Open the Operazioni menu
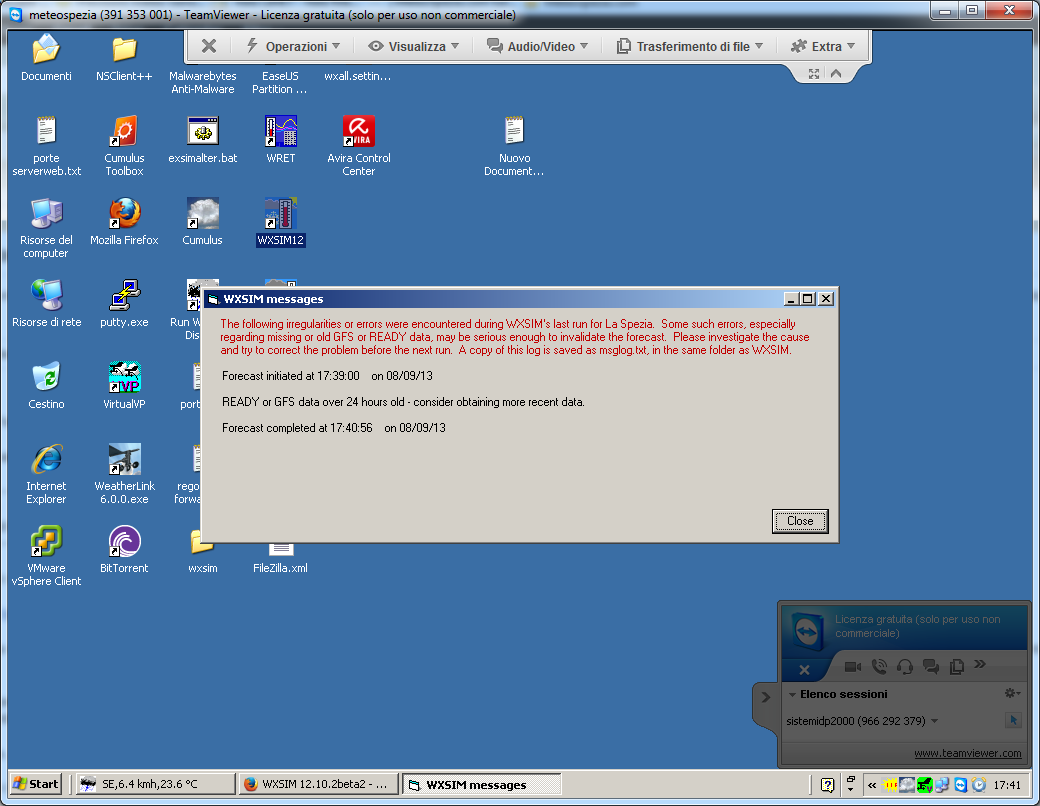 (292, 46)
